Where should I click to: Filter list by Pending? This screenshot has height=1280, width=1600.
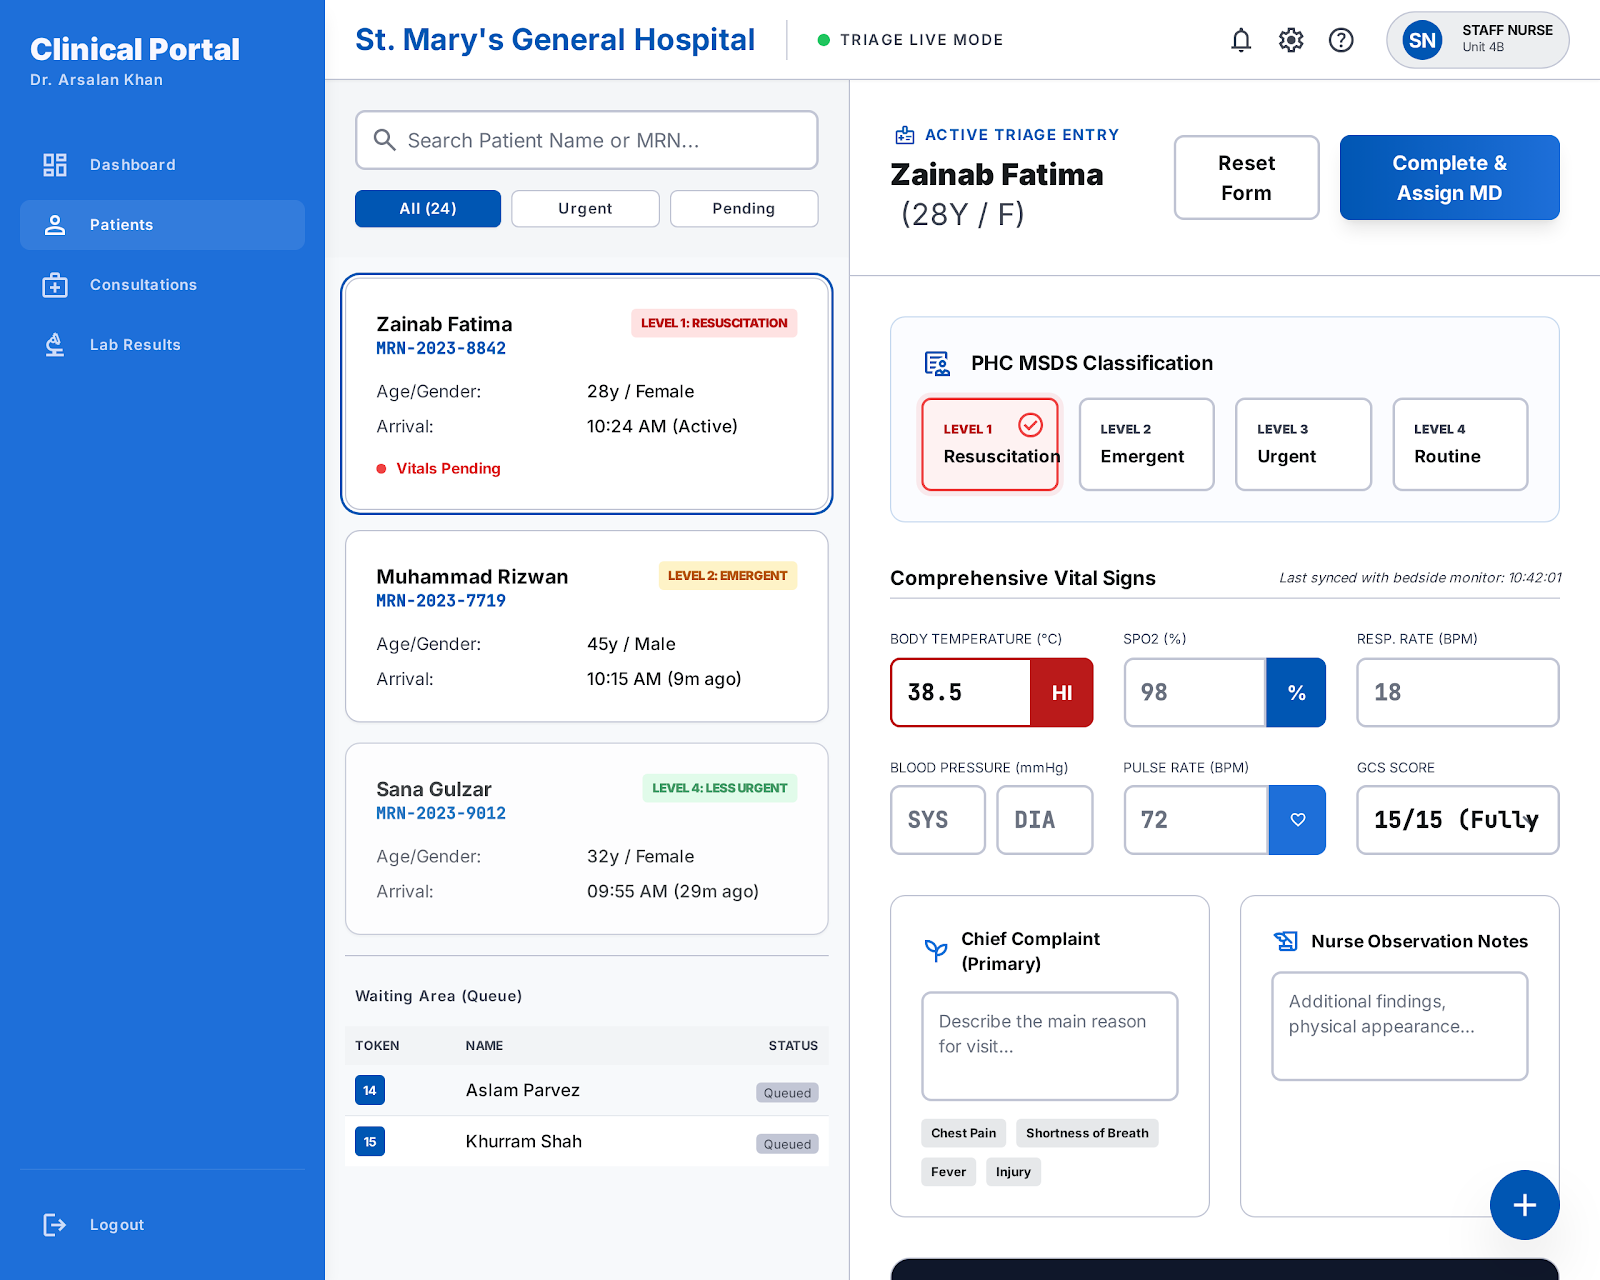coord(743,208)
